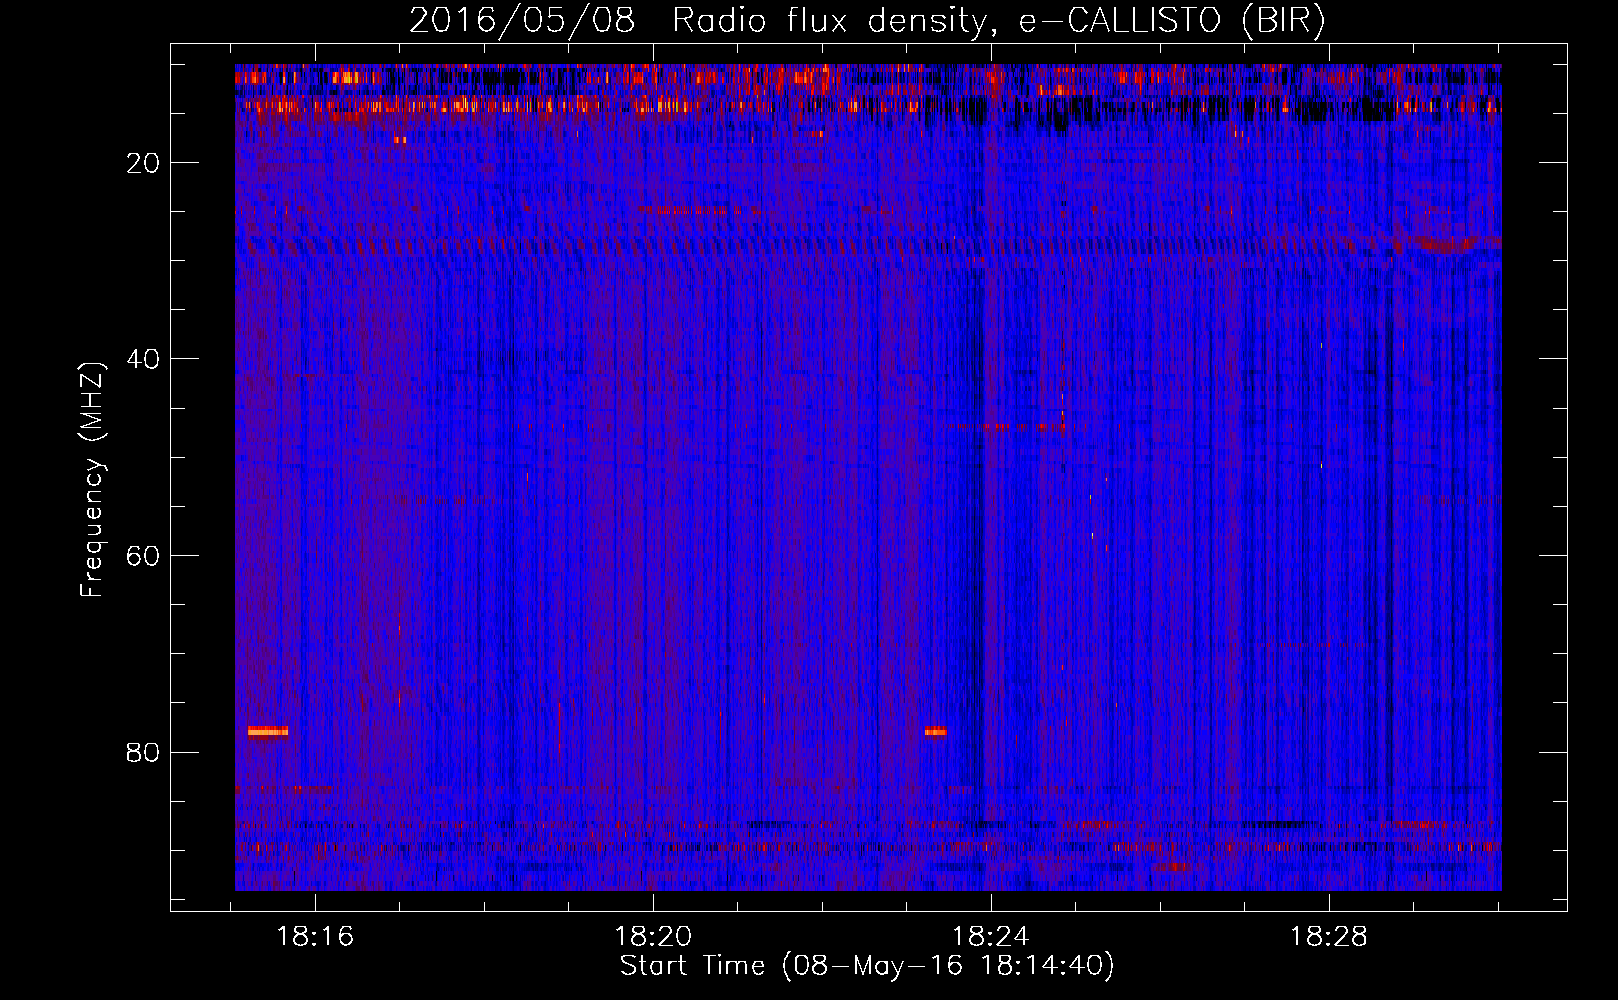Click the 18:24 time tick label
This screenshot has height=1000, width=1618.
pos(990,937)
